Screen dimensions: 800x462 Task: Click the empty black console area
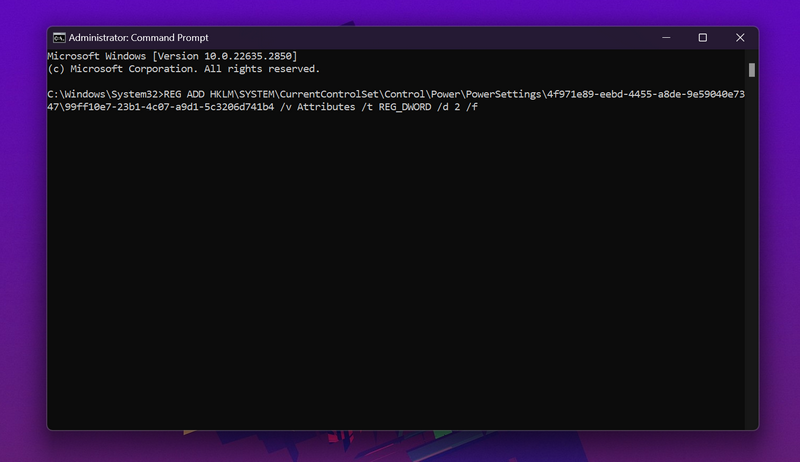click(400, 280)
